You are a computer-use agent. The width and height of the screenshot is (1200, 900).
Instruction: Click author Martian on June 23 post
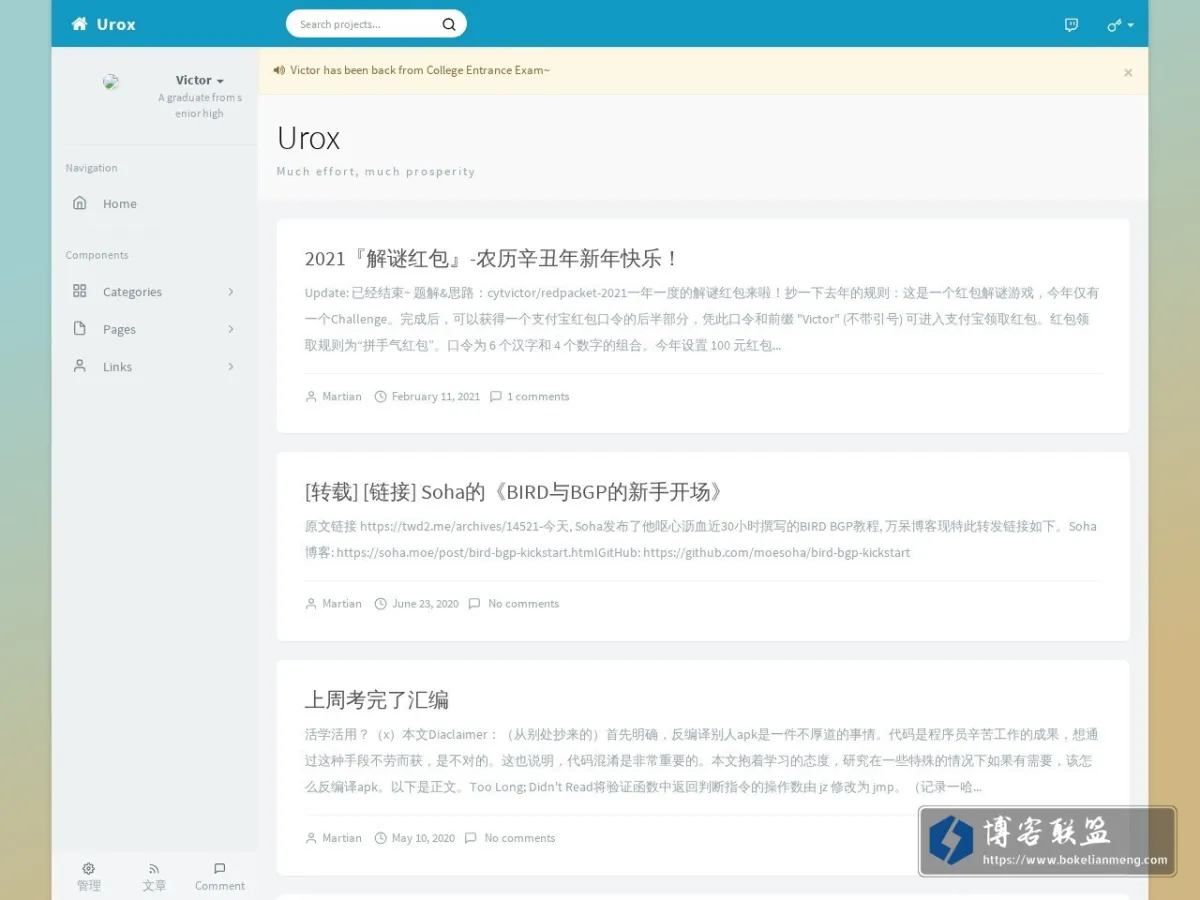pos(342,604)
